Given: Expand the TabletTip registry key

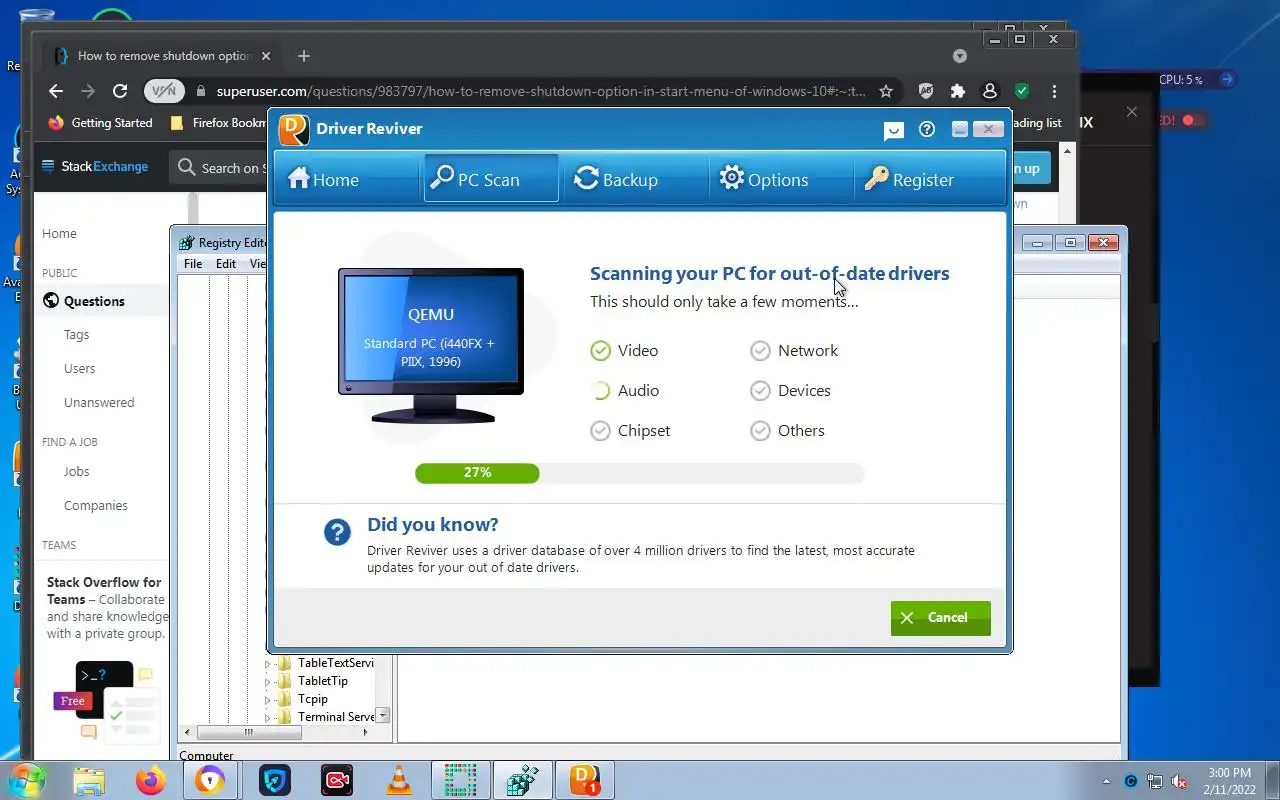Looking at the screenshot, I should click(x=268, y=682).
